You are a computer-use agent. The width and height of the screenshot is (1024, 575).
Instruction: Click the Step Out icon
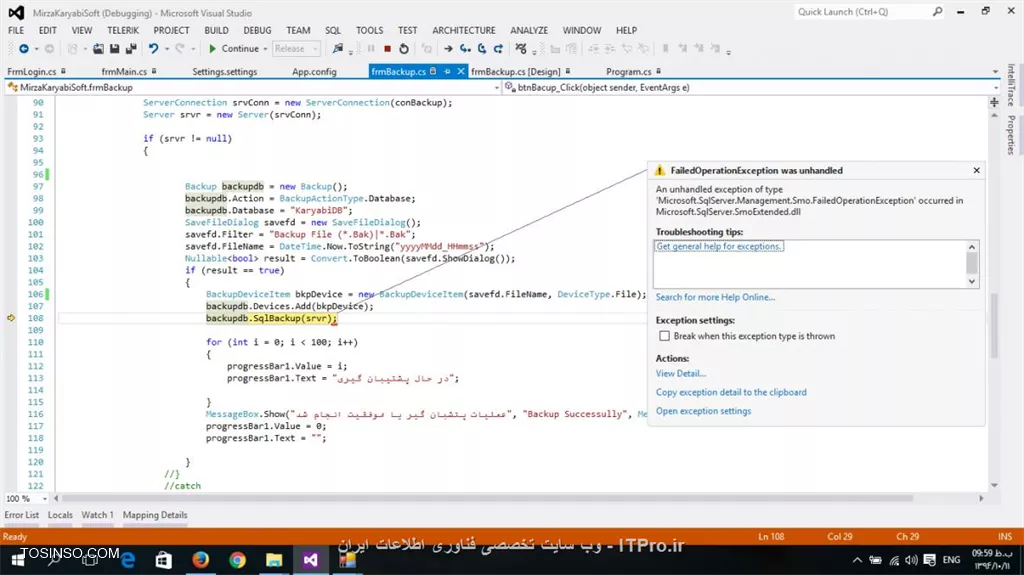(498, 48)
